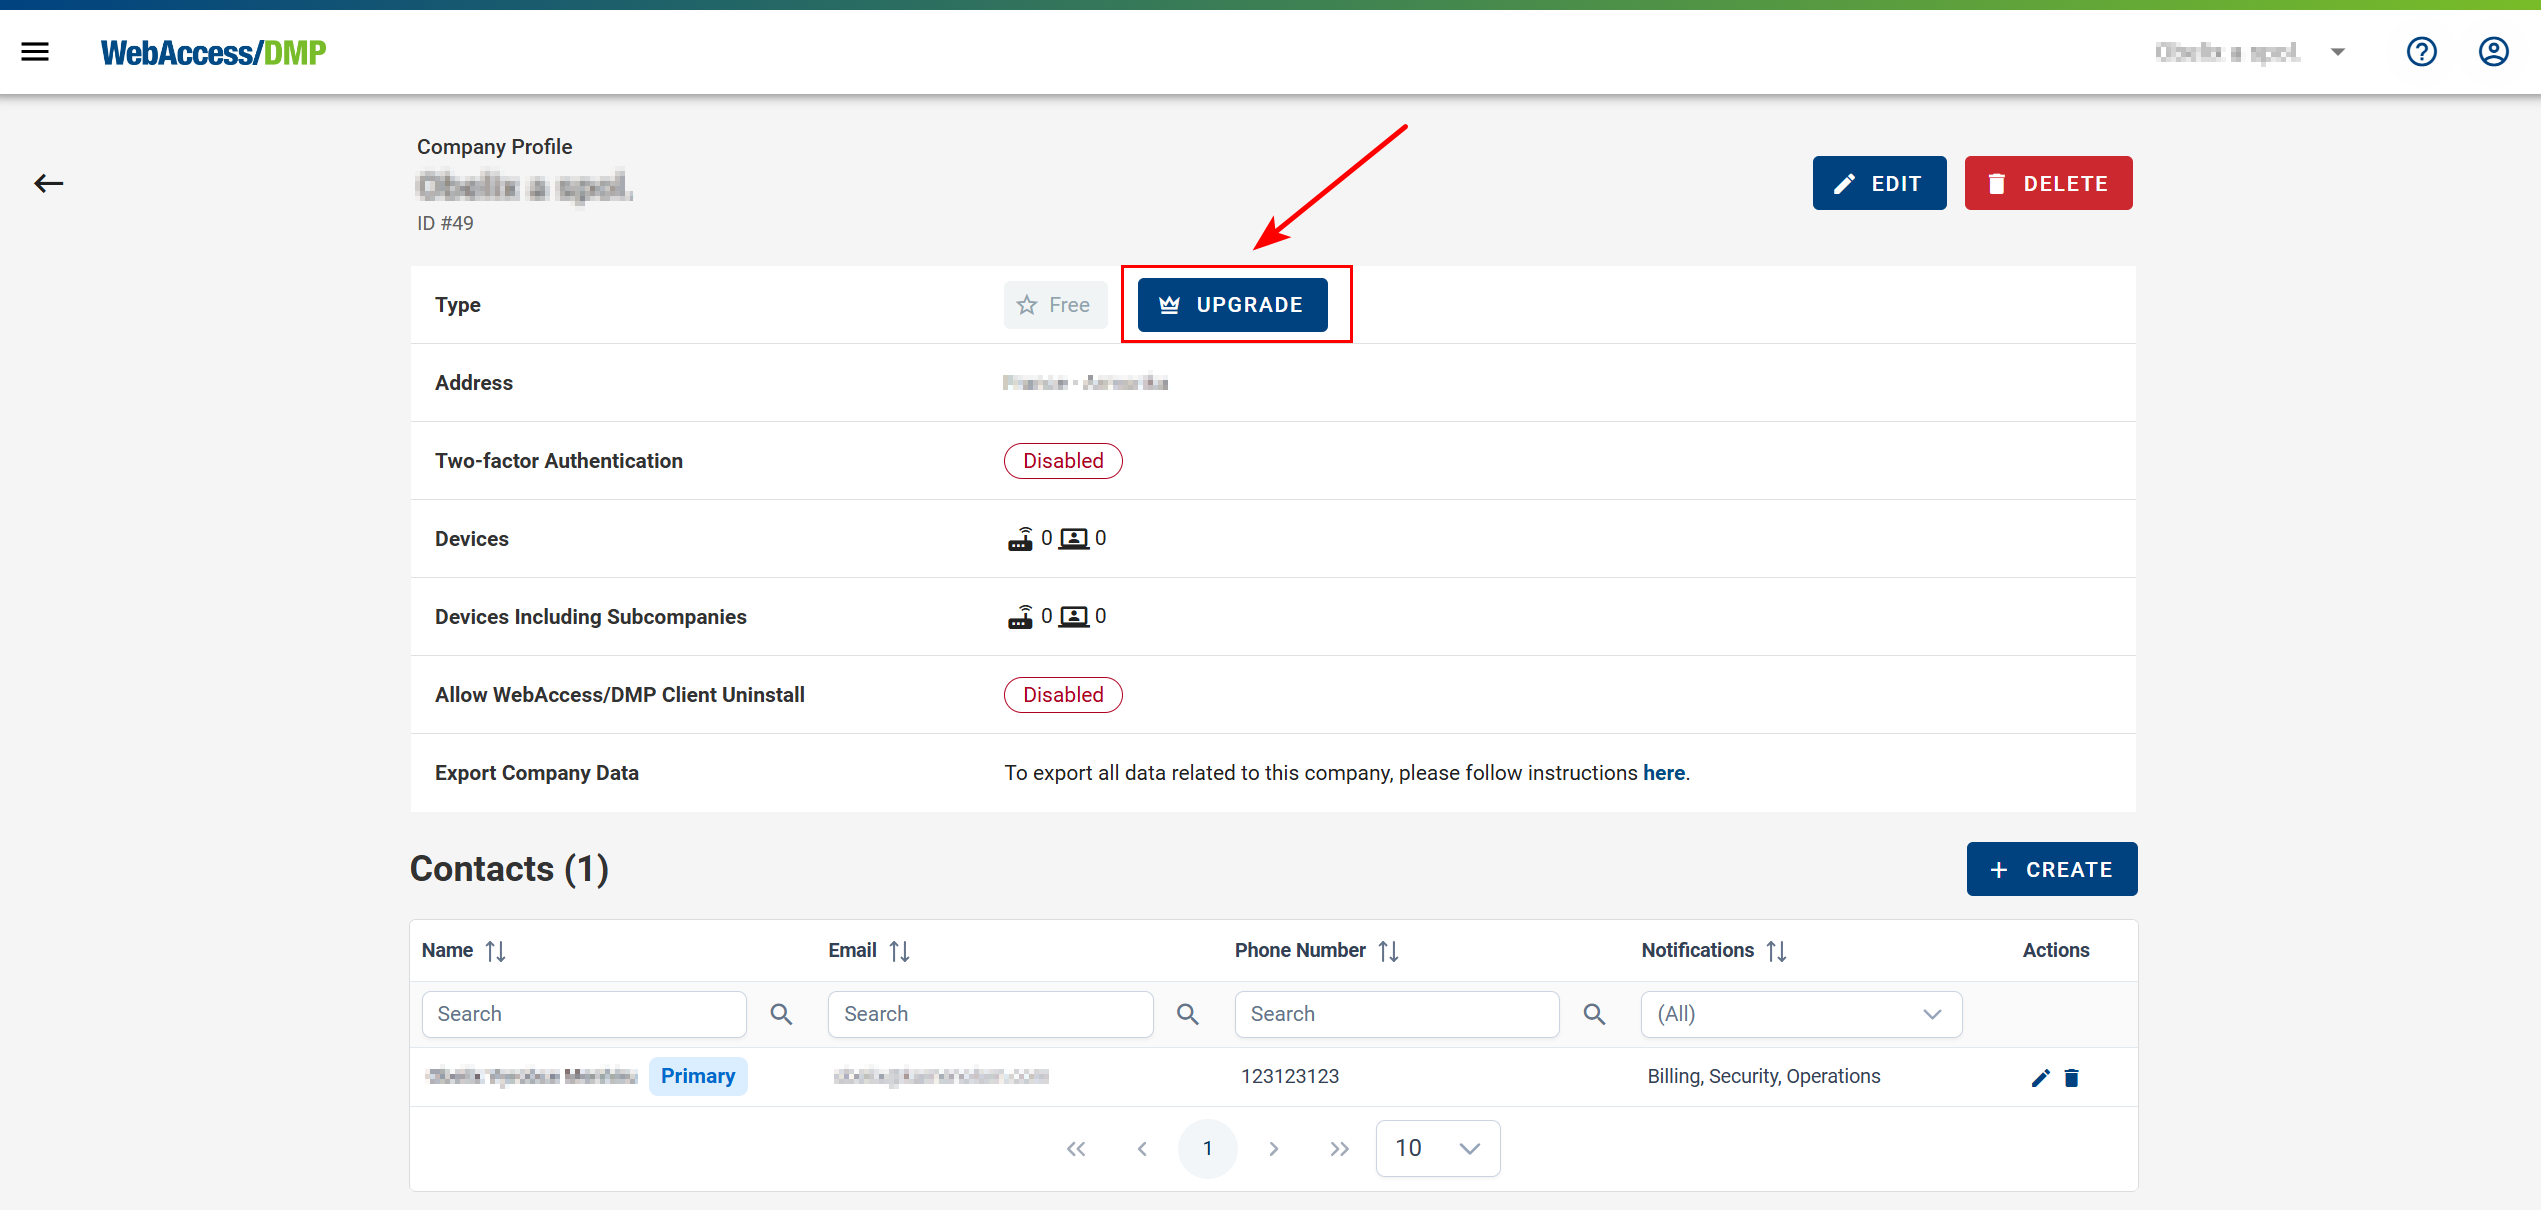The width and height of the screenshot is (2541, 1210).
Task: Click the Email column search magnifier
Action: [1187, 1014]
